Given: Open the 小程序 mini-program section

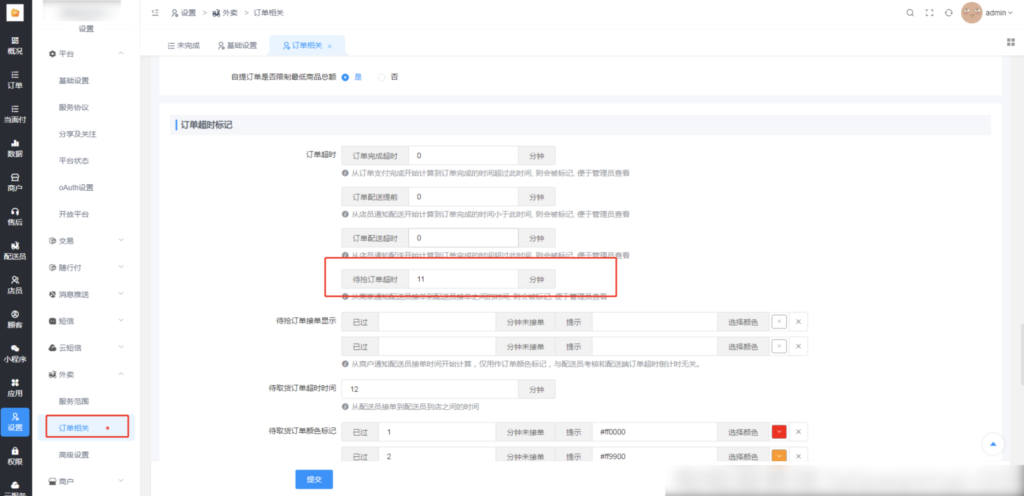Looking at the screenshot, I should click(x=15, y=352).
